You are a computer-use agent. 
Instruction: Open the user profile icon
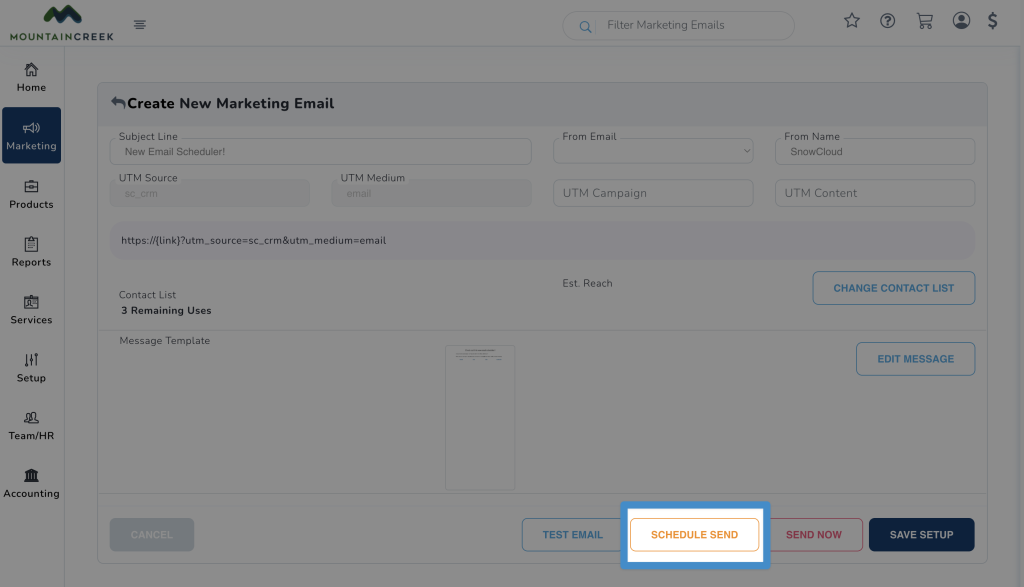coord(961,21)
